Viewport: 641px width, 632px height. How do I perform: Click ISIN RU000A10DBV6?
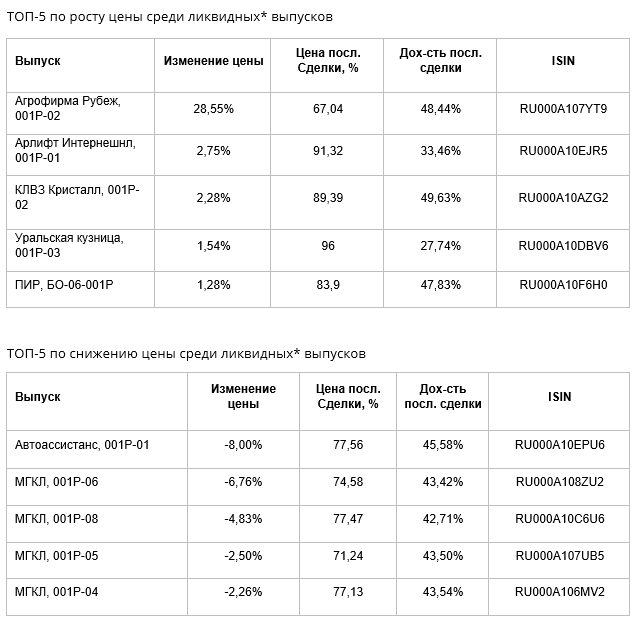[x=563, y=246]
